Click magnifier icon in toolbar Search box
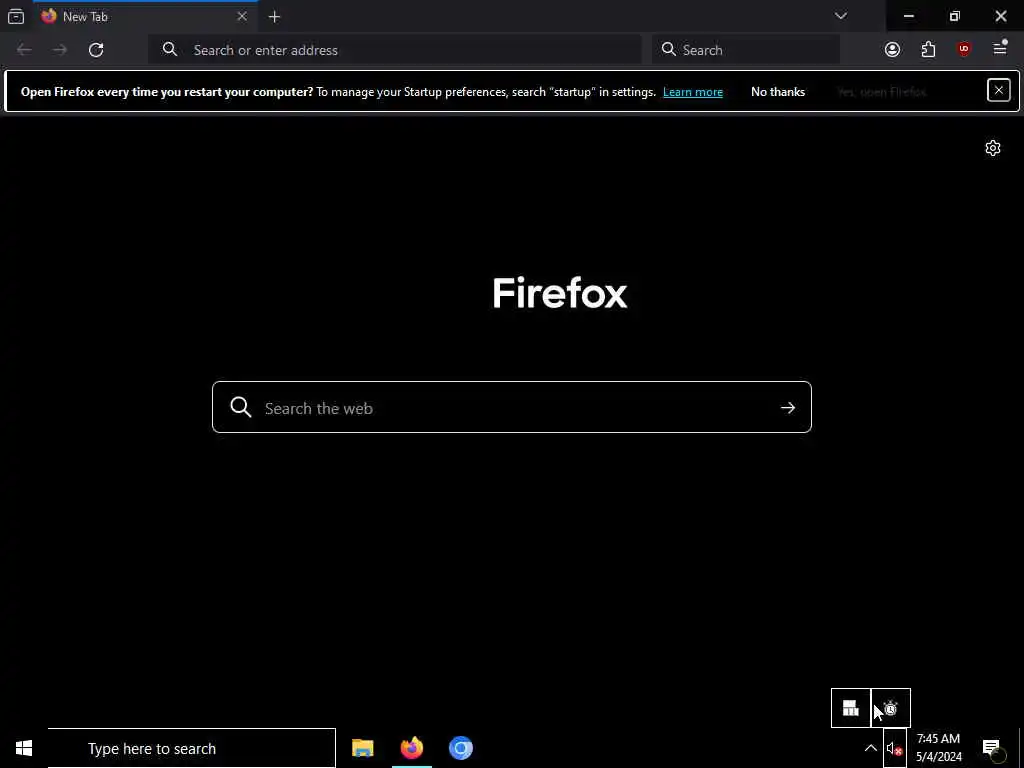 [x=668, y=50]
